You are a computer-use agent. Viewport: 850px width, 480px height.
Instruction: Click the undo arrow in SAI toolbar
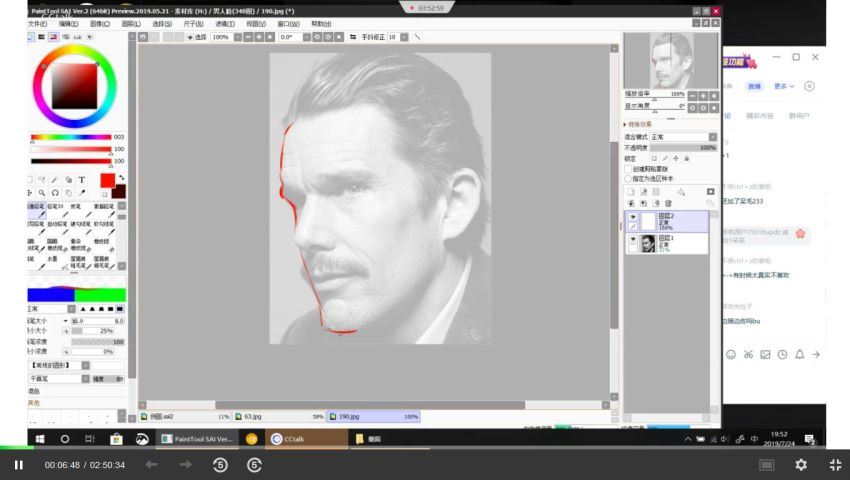(143, 37)
